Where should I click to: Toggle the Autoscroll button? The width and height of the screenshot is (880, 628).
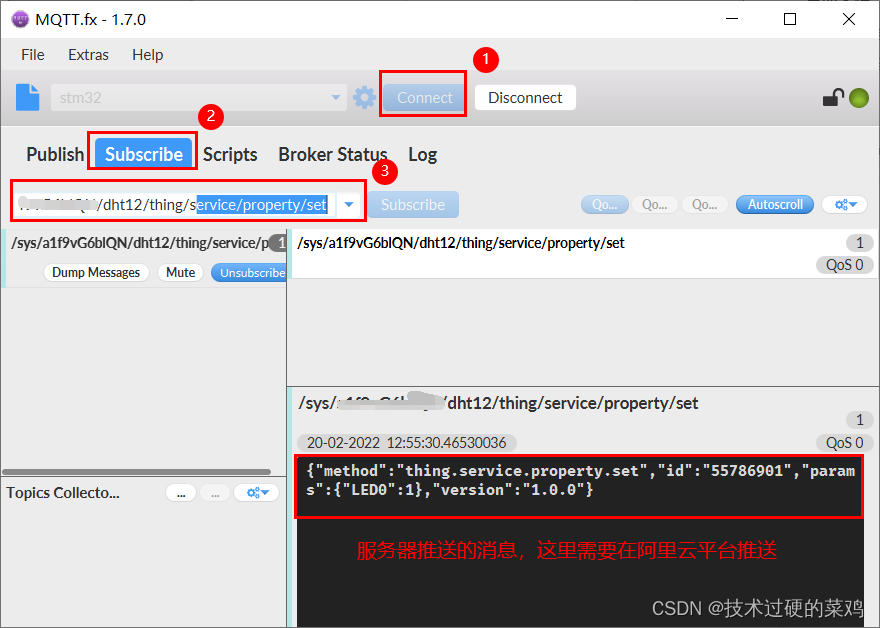click(774, 205)
